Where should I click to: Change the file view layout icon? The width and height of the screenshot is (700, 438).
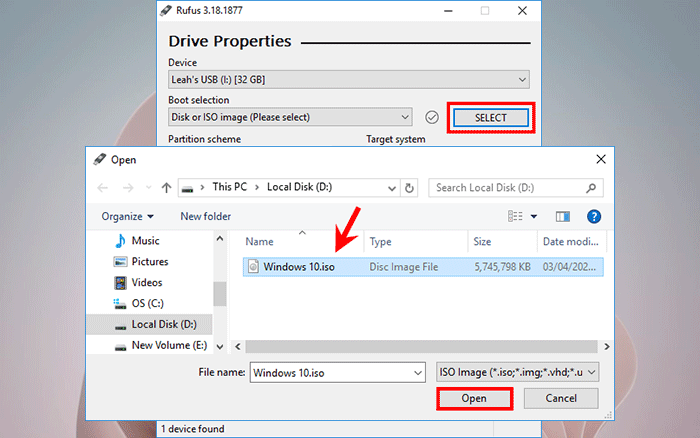tap(515, 217)
